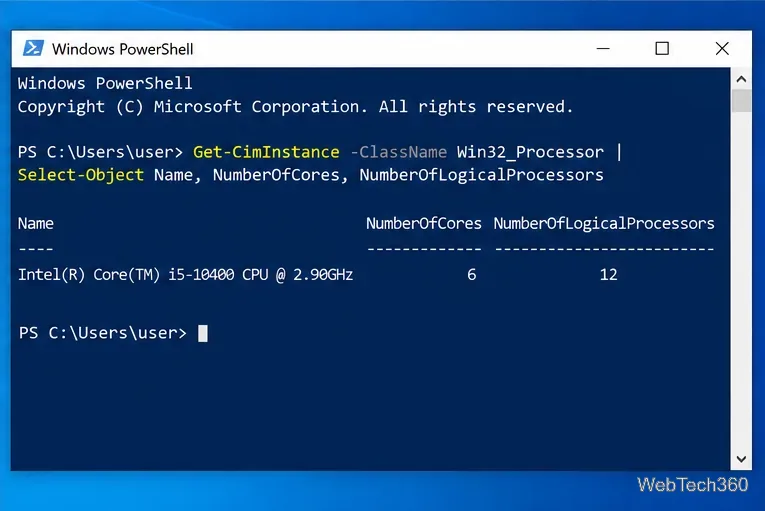The image size is (765, 511).
Task: Minimize the Windows PowerShell window
Action: [603, 48]
